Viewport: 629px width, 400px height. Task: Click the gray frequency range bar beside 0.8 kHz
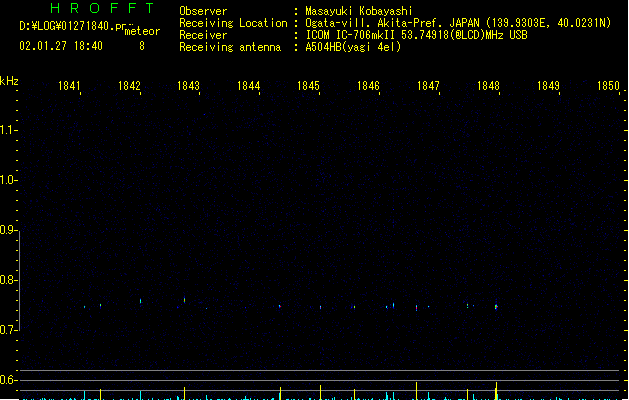click(x=19, y=280)
